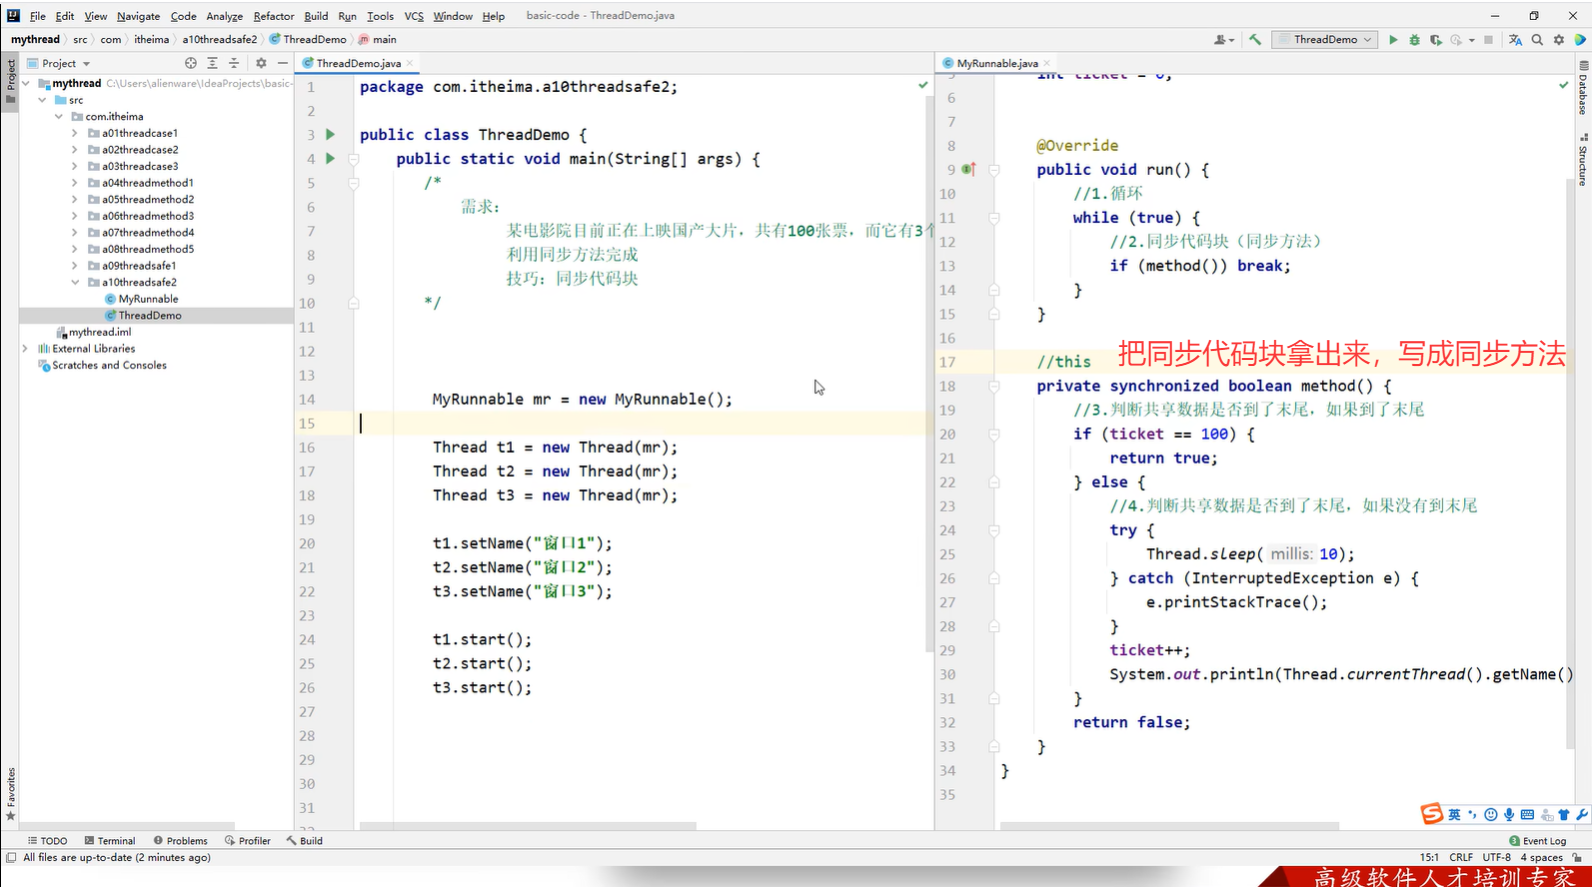Open Project panel options gear
The height and width of the screenshot is (887, 1592).
[x=261, y=63]
